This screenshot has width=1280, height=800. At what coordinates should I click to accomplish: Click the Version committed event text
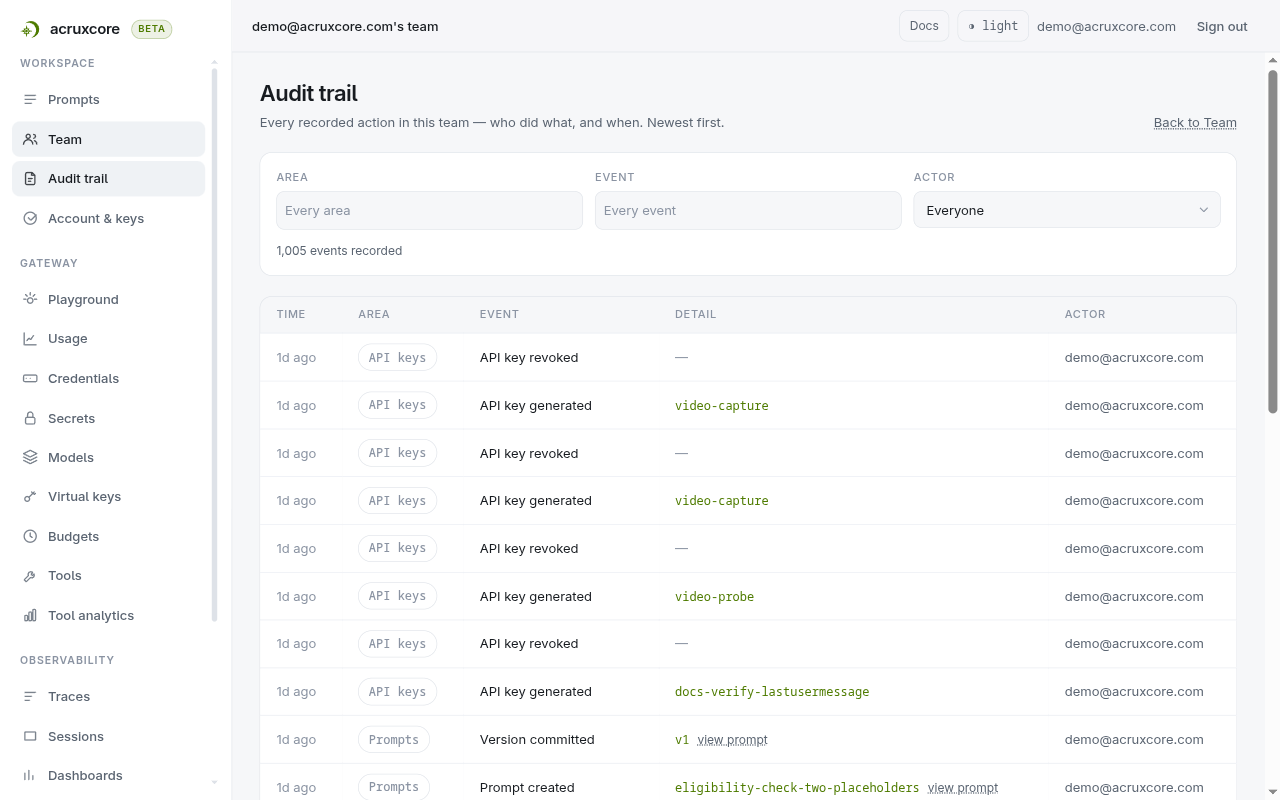coord(537,740)
